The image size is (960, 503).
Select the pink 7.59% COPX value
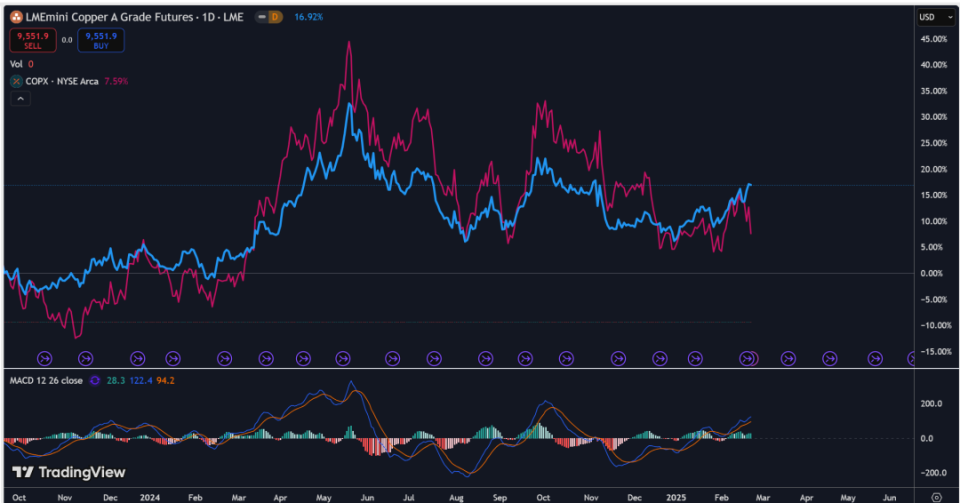click(116, 81)
